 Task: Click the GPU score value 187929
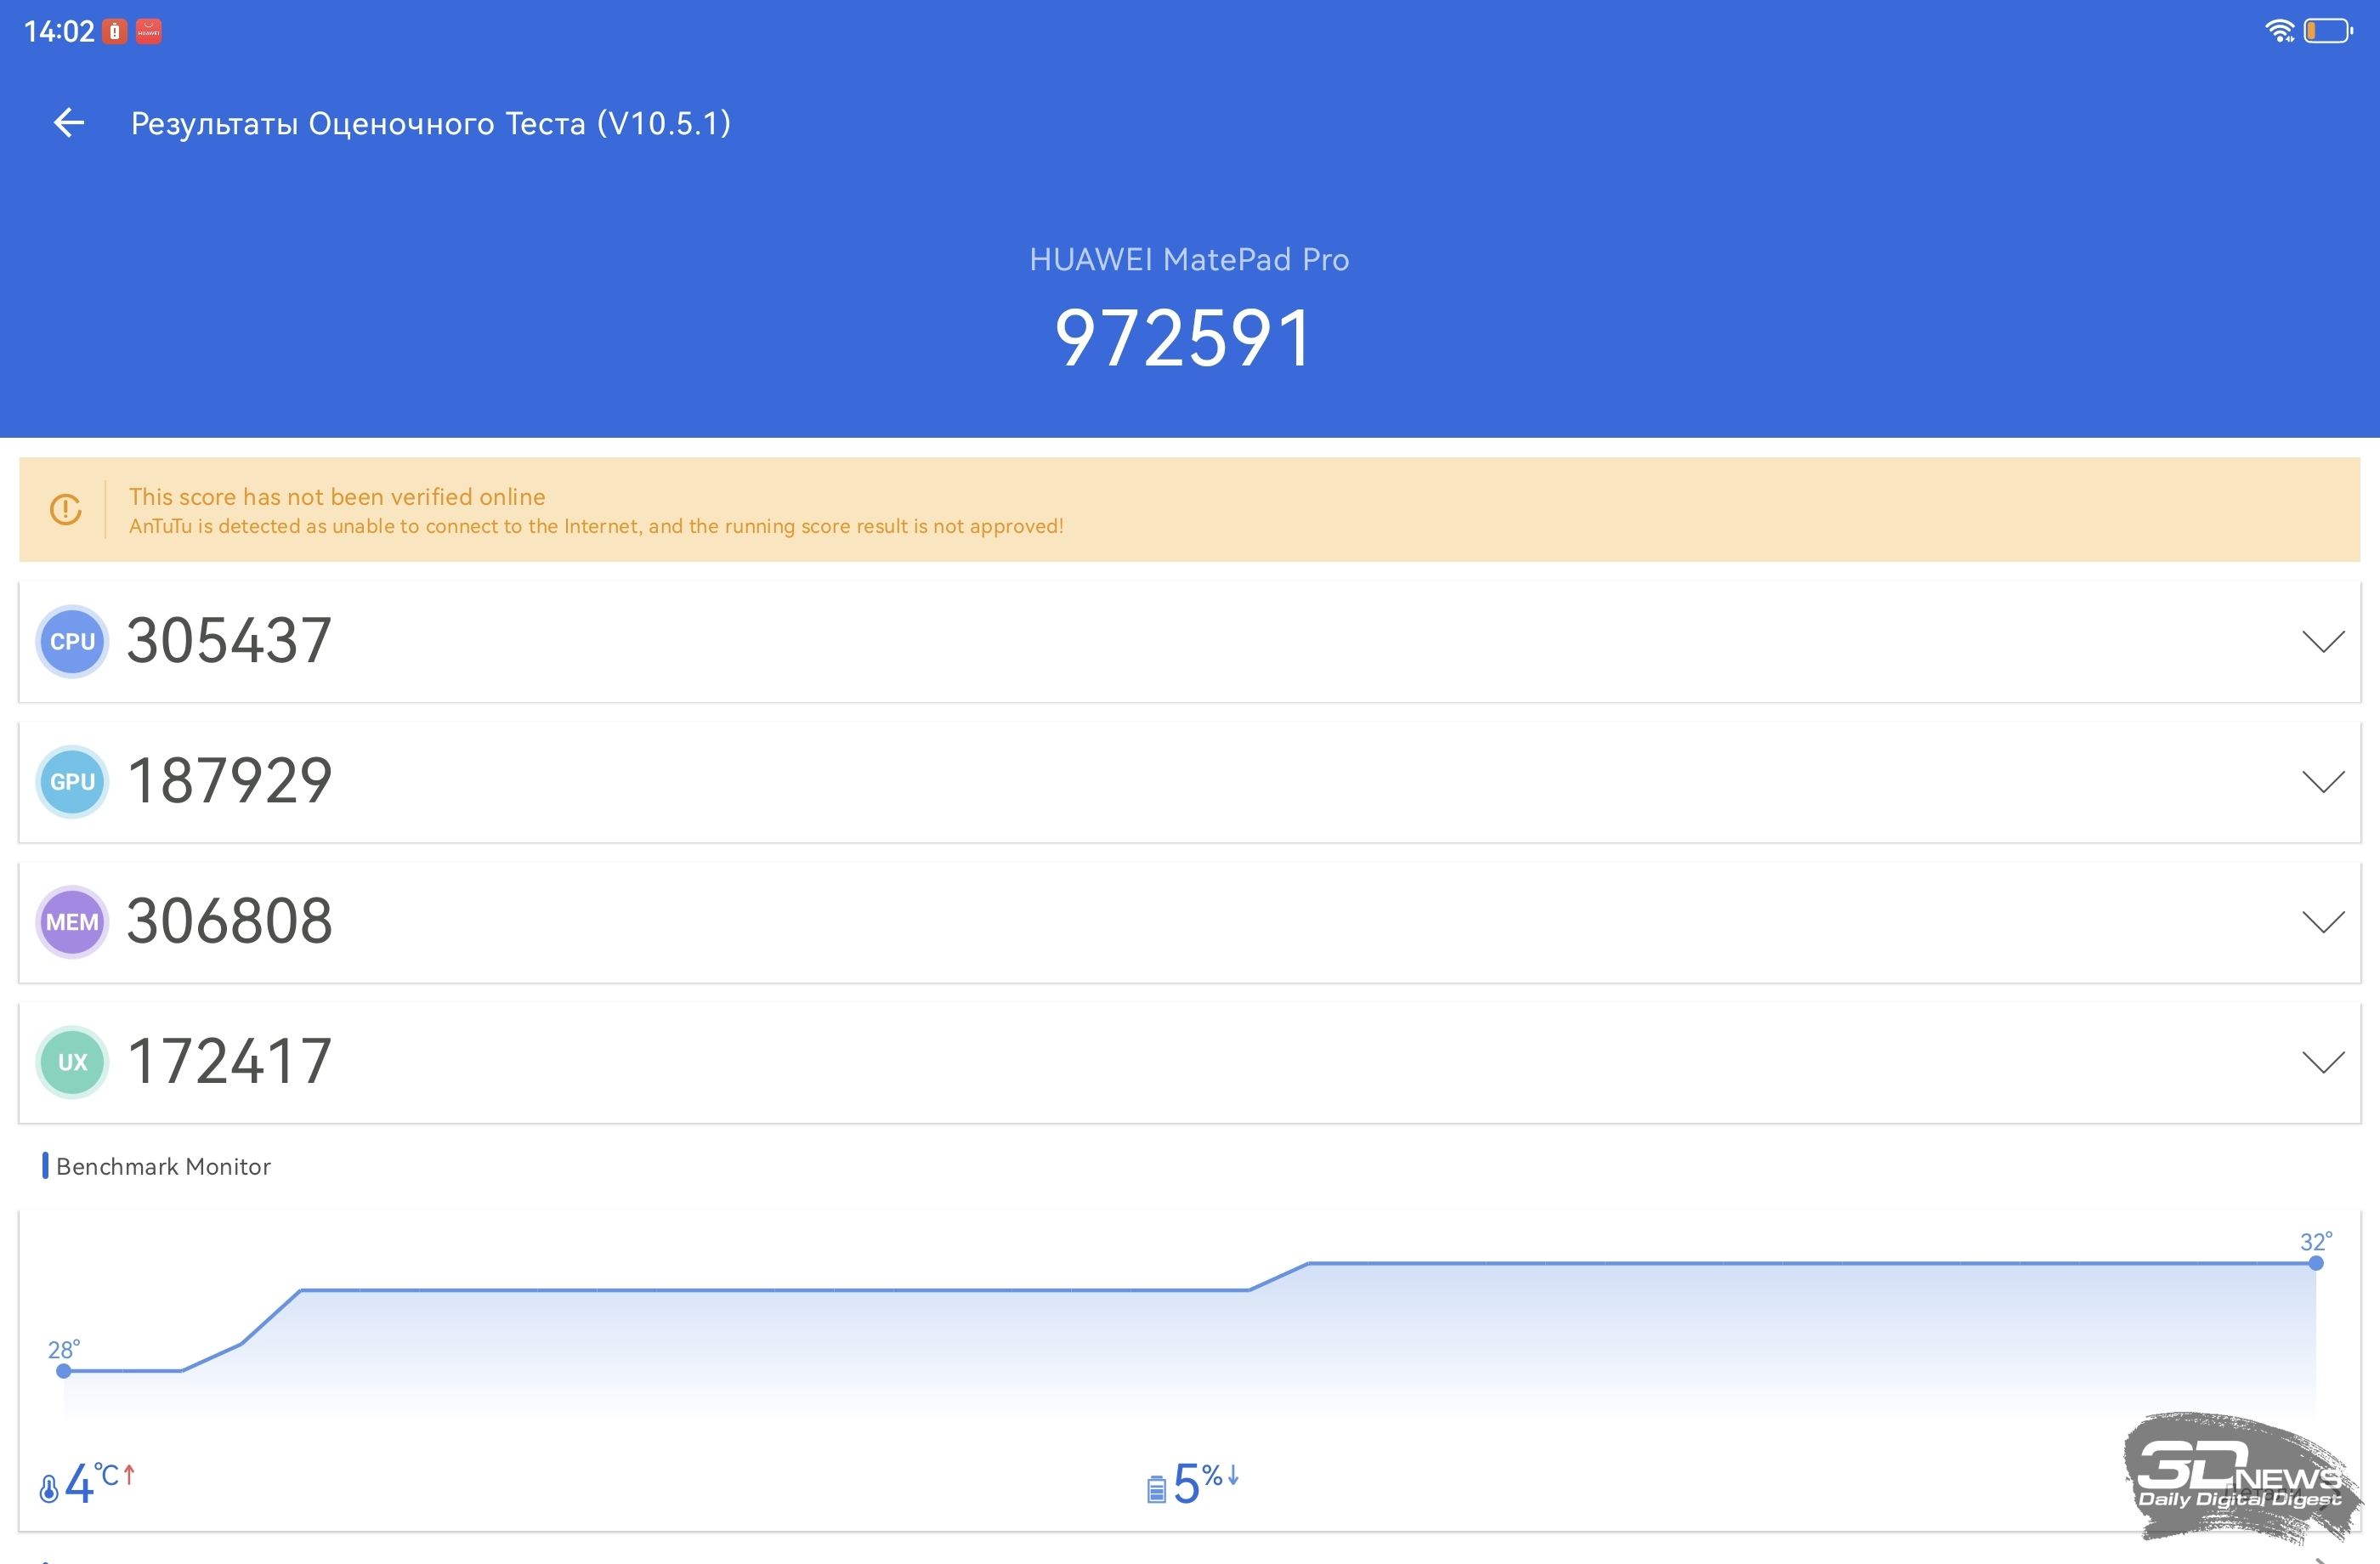coord(229,781)
